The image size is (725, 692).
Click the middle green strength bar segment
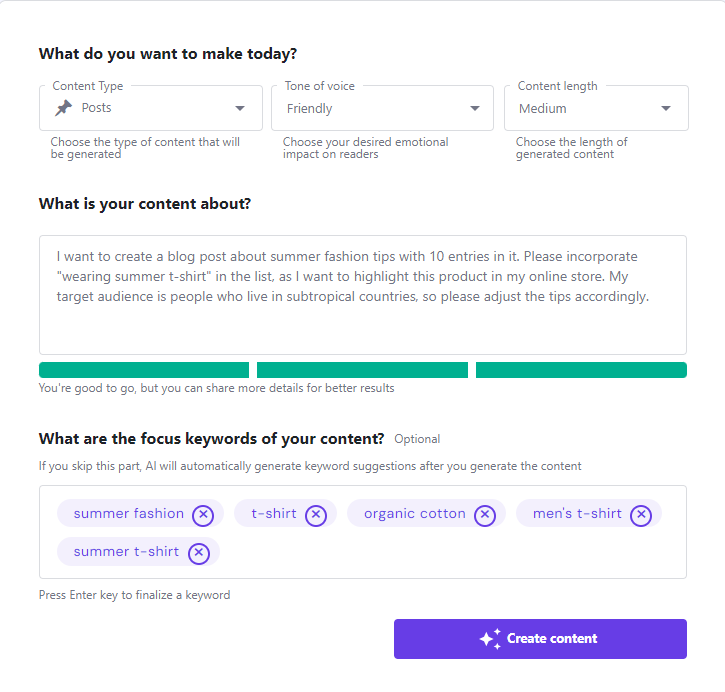point(362,370)
